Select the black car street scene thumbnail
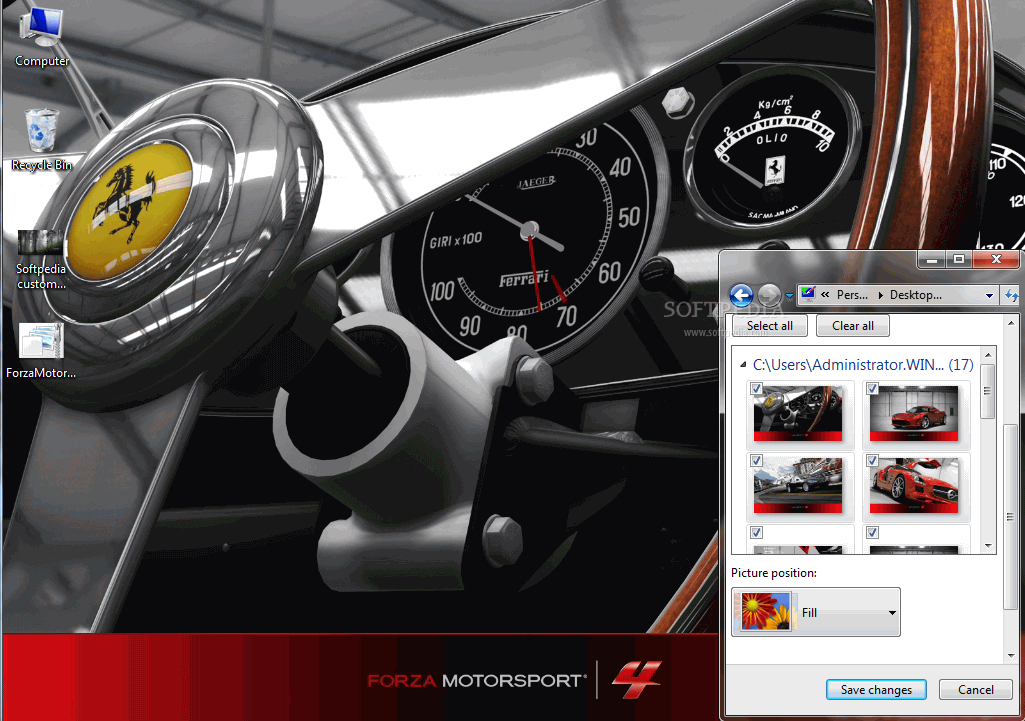Viewport: 1025px width, 721px height. coord(798,485)
